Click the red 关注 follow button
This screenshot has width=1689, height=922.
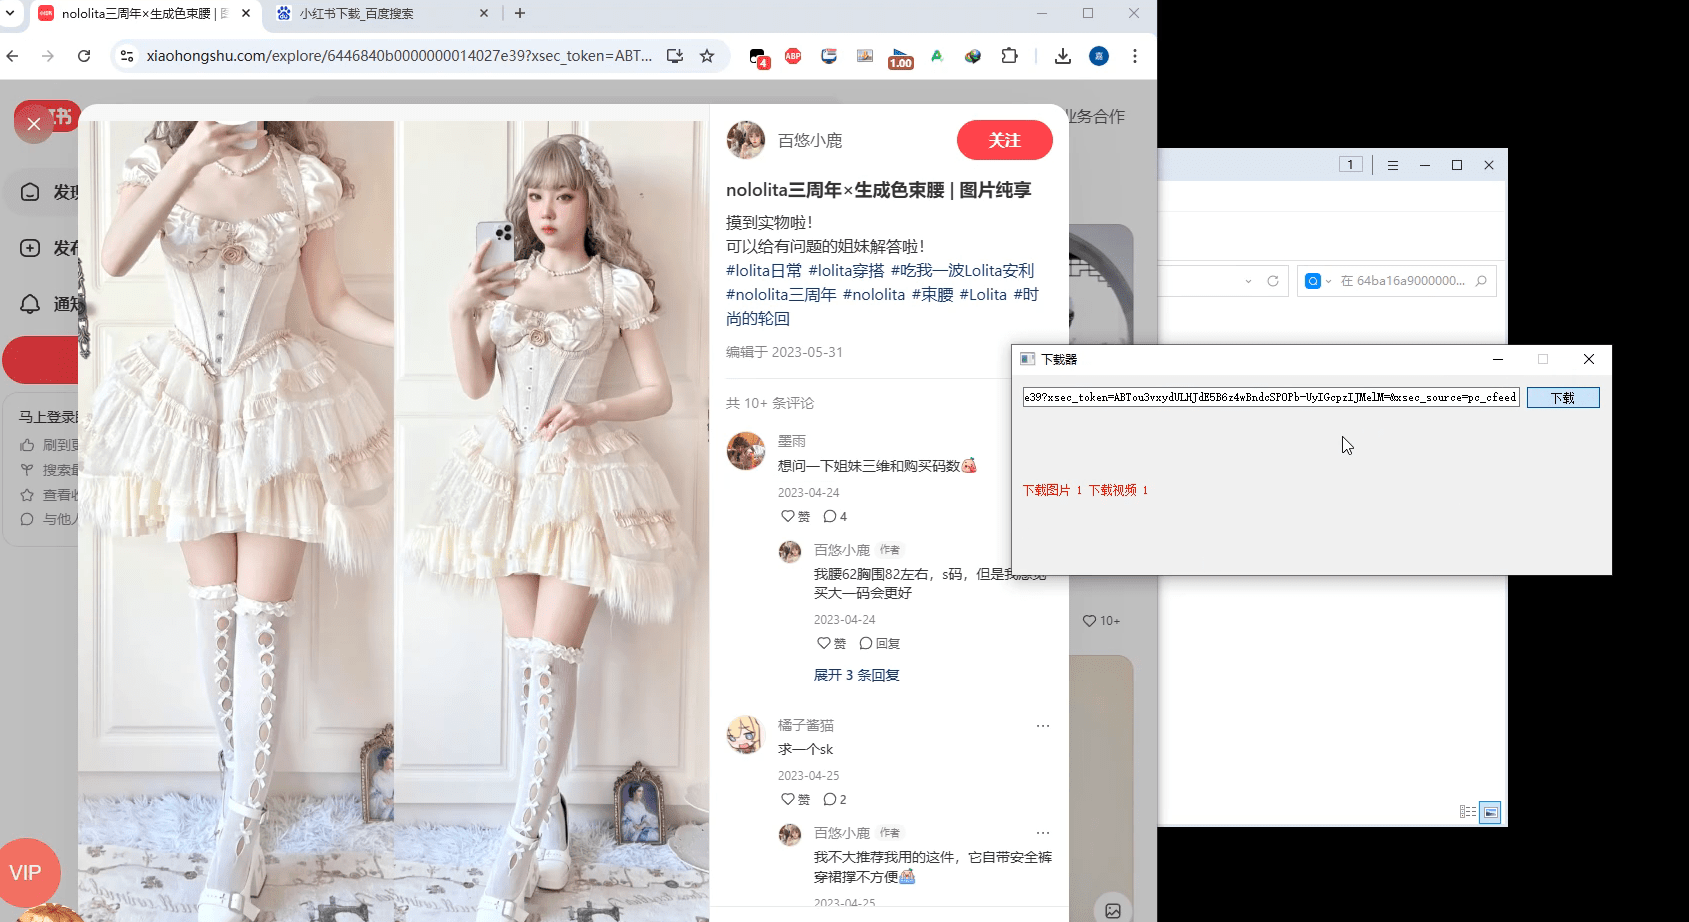1004,140
